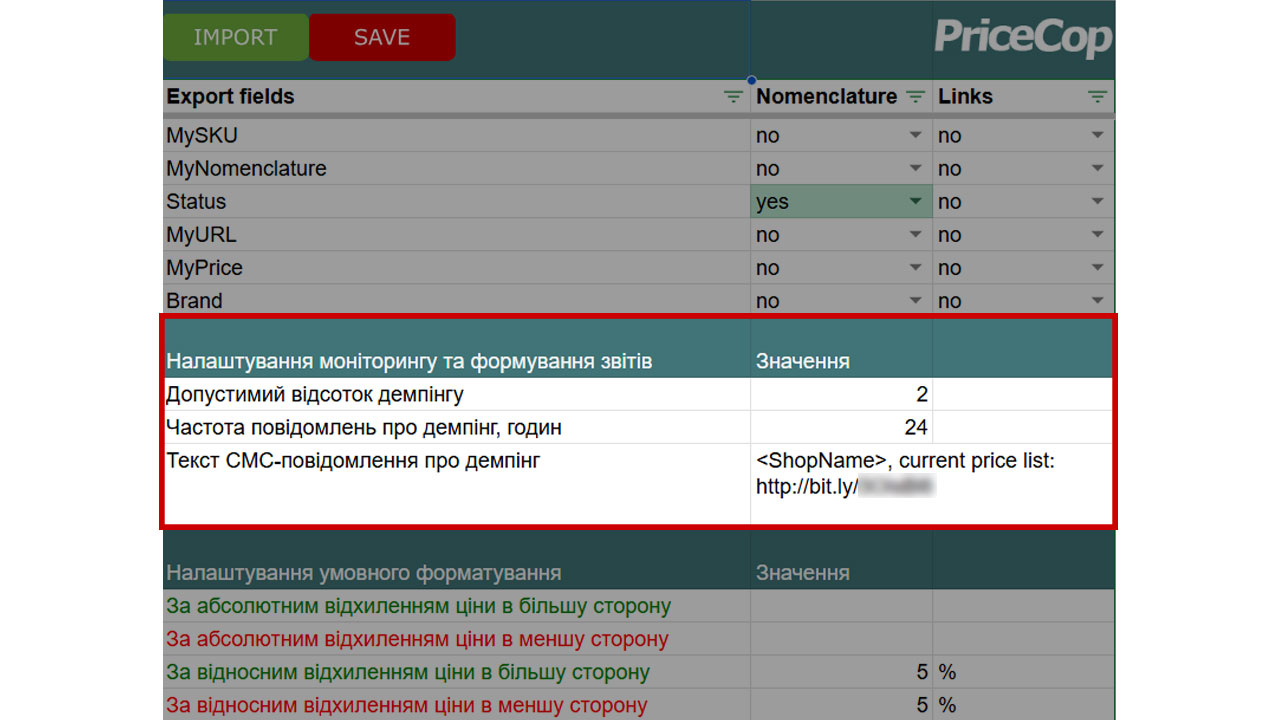Screen dimensions: 1280x720
Task: Open the Links dropdown for Status
Action: [1097, 201]
